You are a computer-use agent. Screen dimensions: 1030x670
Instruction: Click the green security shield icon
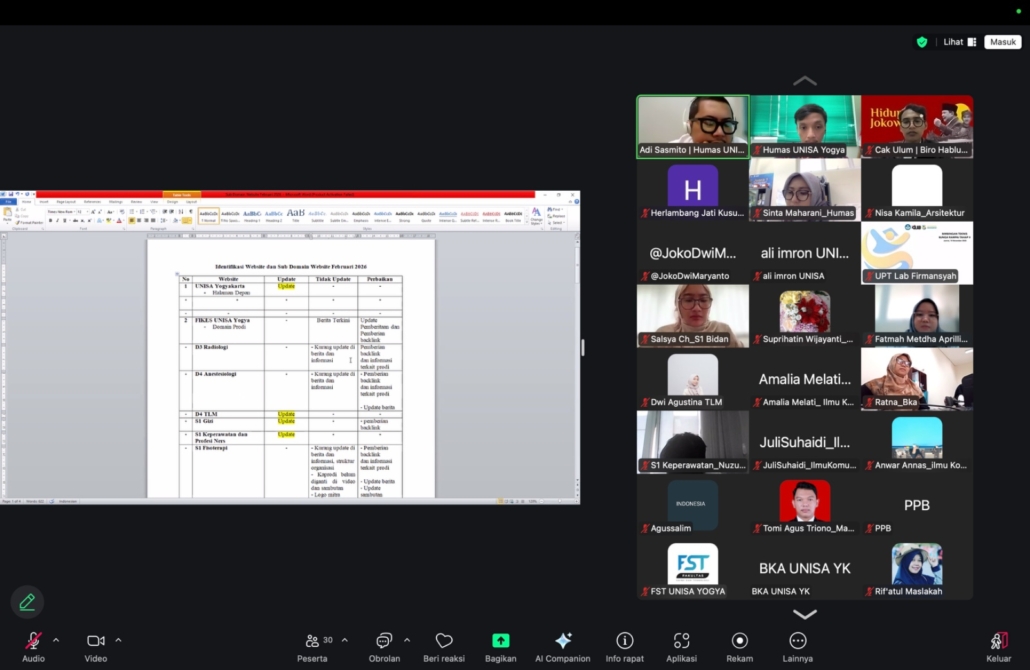[x=922, y=42]
